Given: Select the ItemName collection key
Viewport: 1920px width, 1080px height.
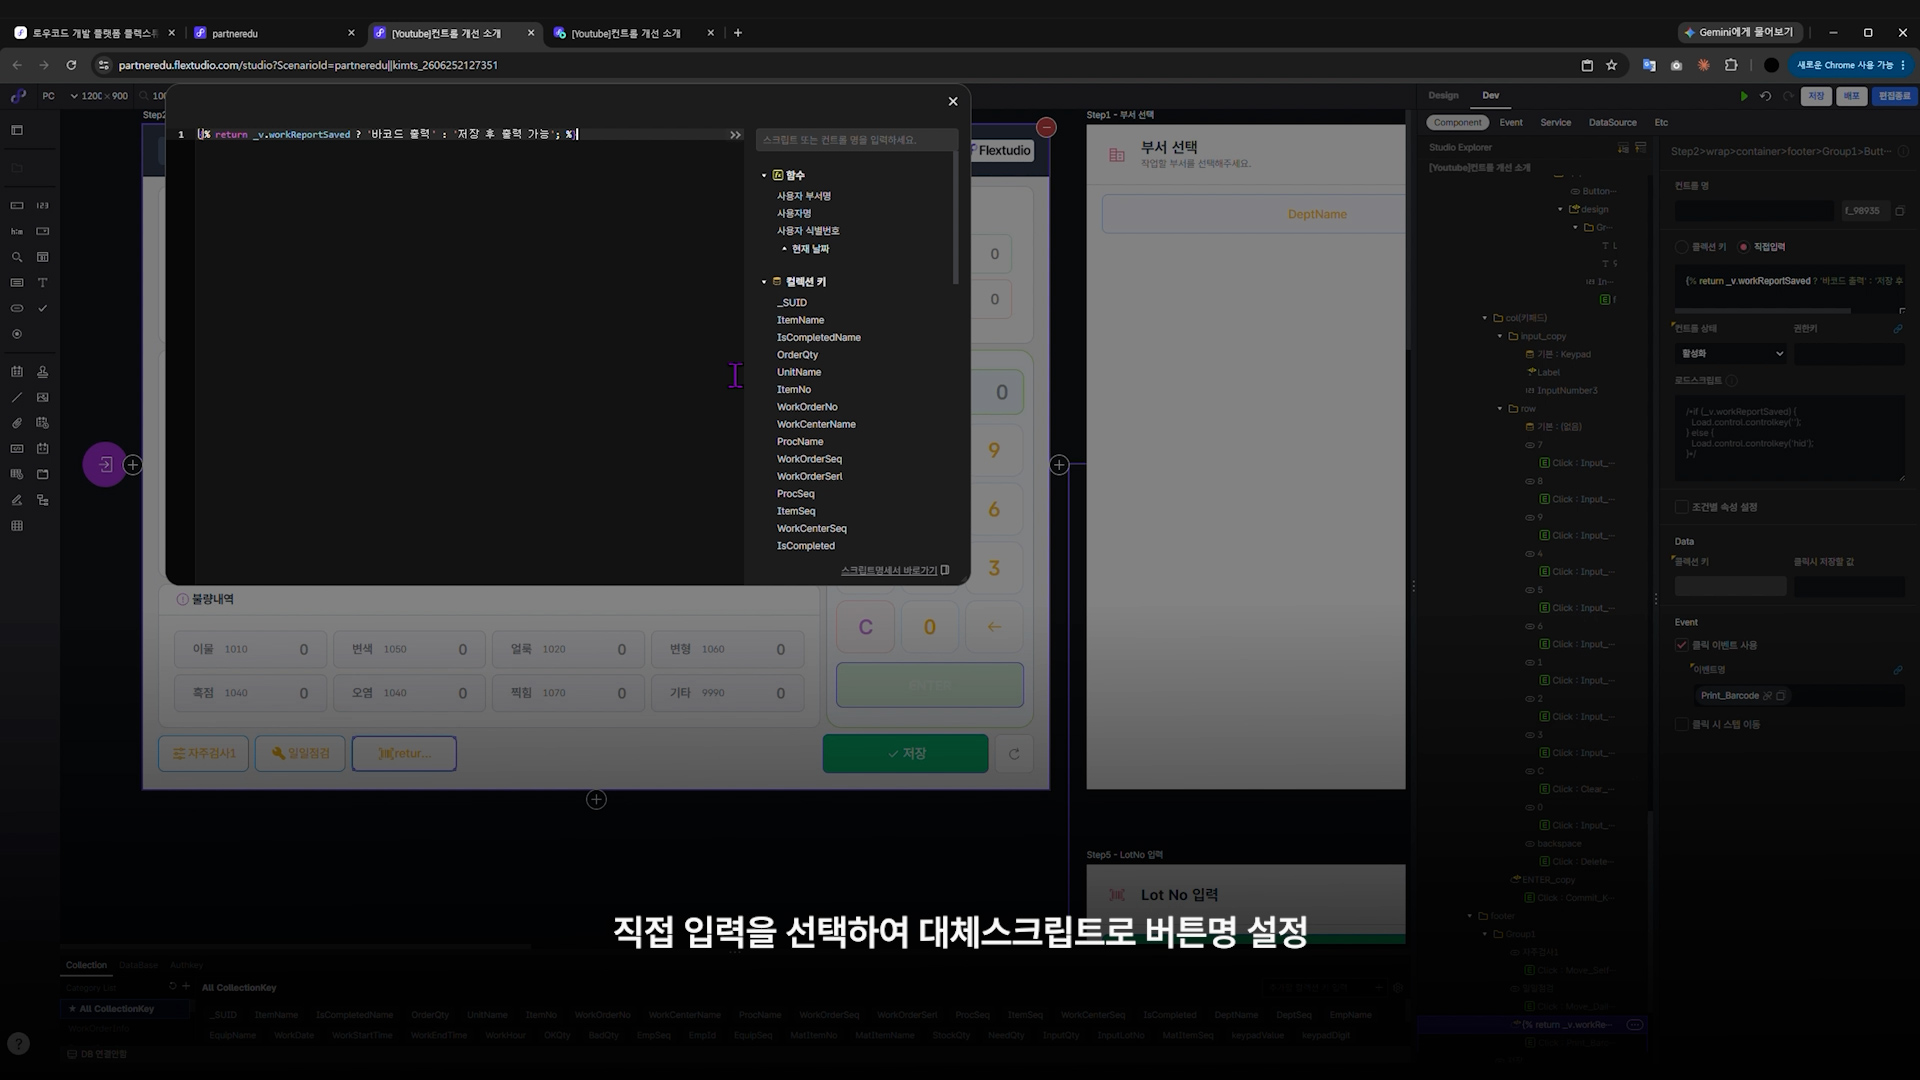Looking at the screenshot, I should (800, 320).
